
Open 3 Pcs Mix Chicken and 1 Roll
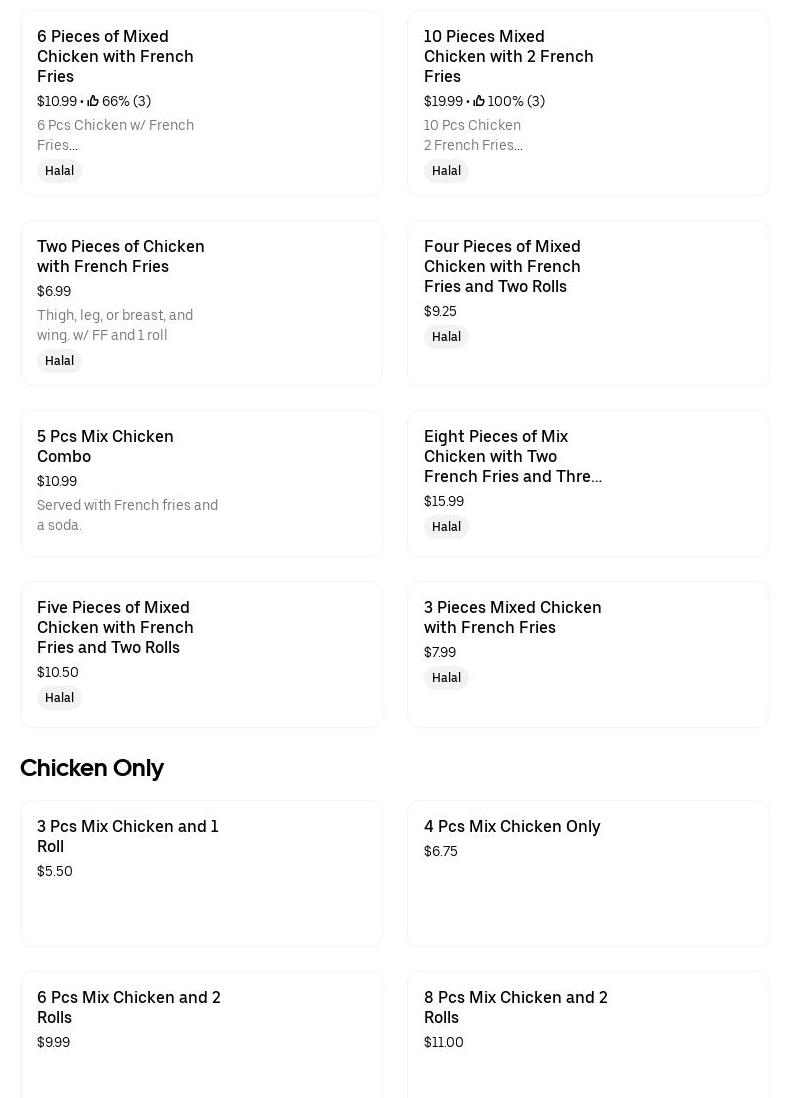[x=127, y=836]
